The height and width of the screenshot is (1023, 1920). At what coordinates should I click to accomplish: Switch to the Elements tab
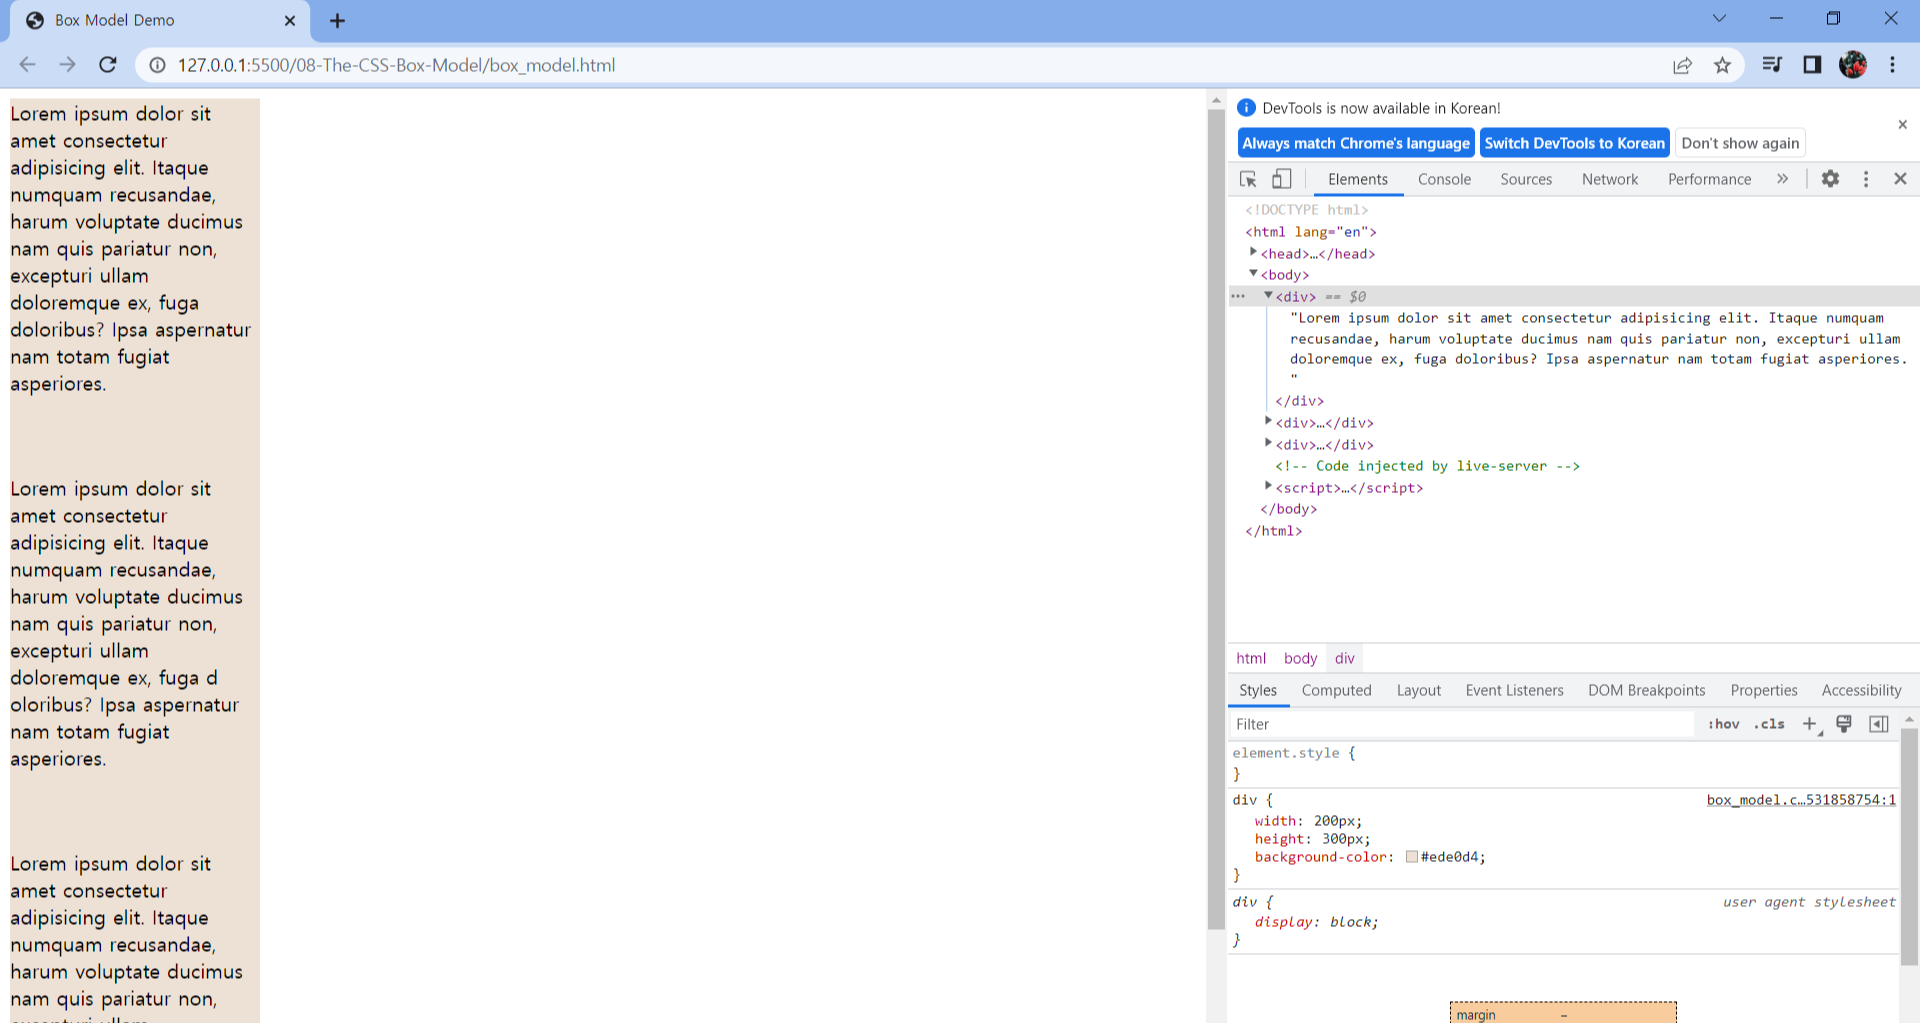pyautogui.click(x=1358, y=179)
